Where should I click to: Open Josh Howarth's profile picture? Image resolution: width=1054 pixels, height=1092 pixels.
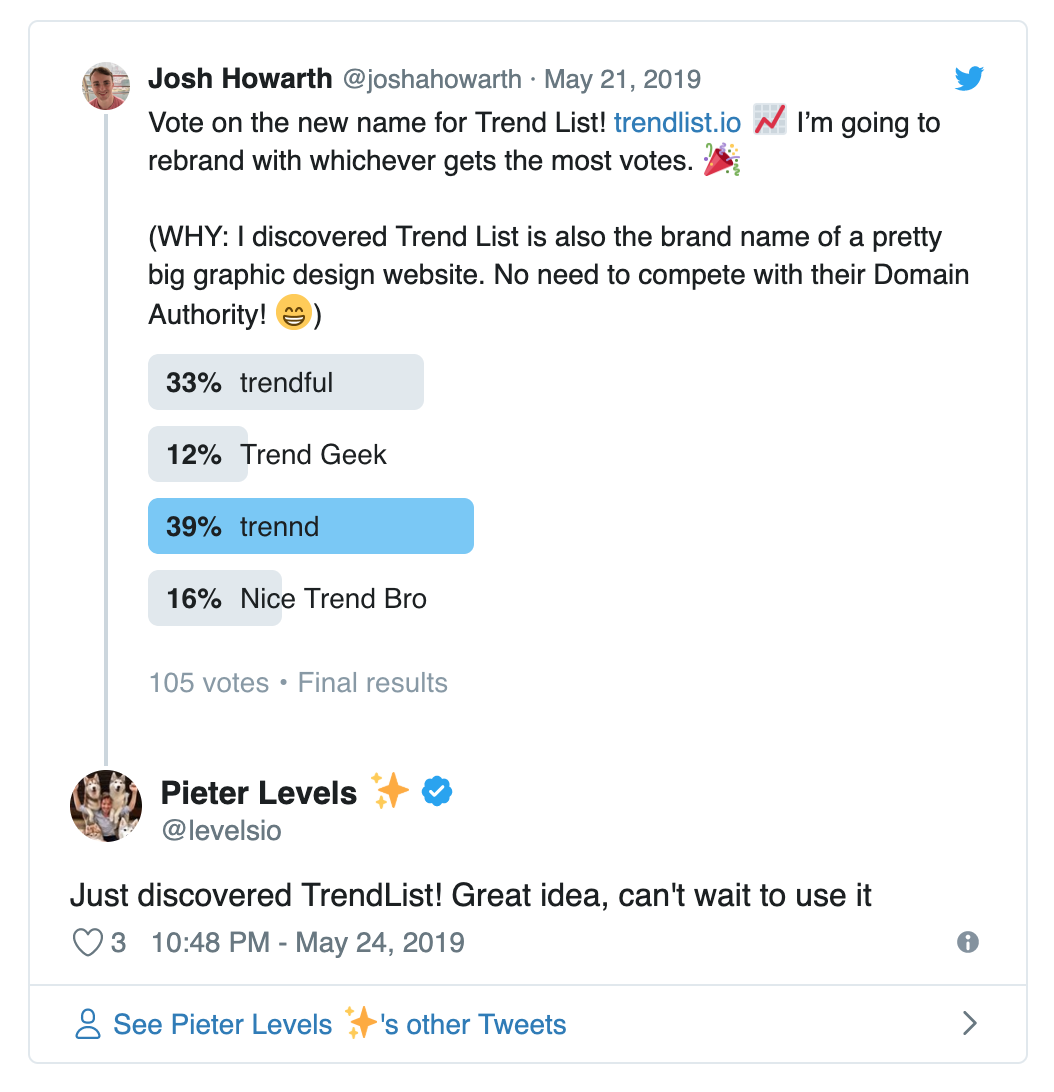click(106, 86)
